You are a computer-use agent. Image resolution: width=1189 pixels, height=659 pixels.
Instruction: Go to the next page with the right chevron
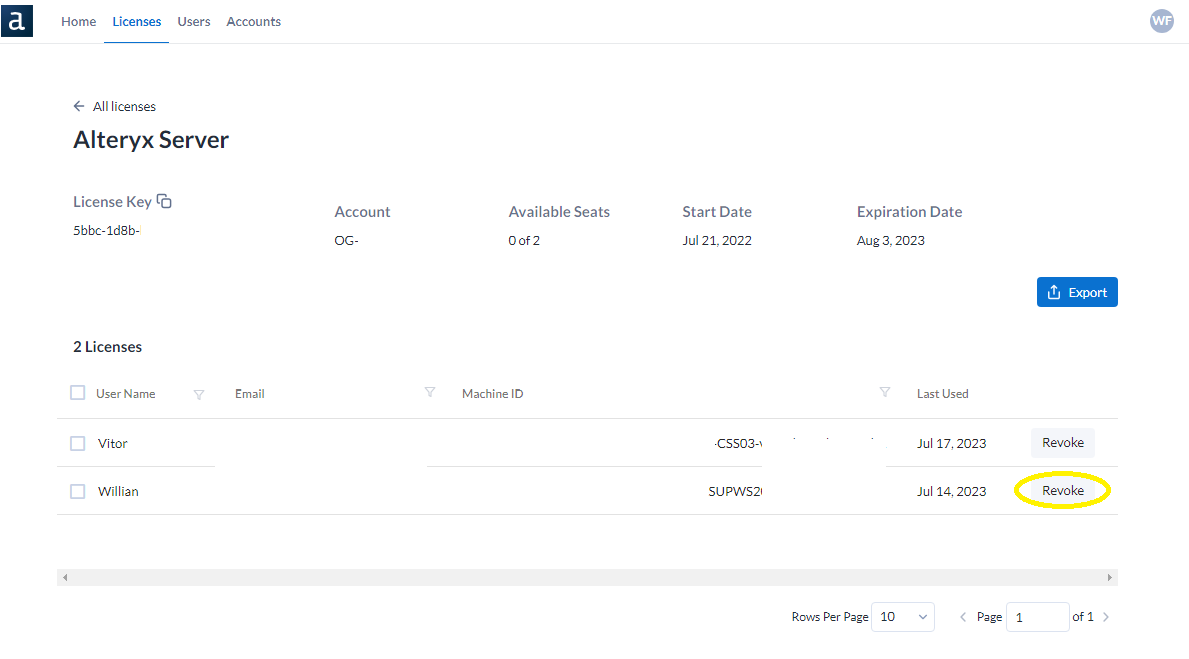coord(1106,617)
